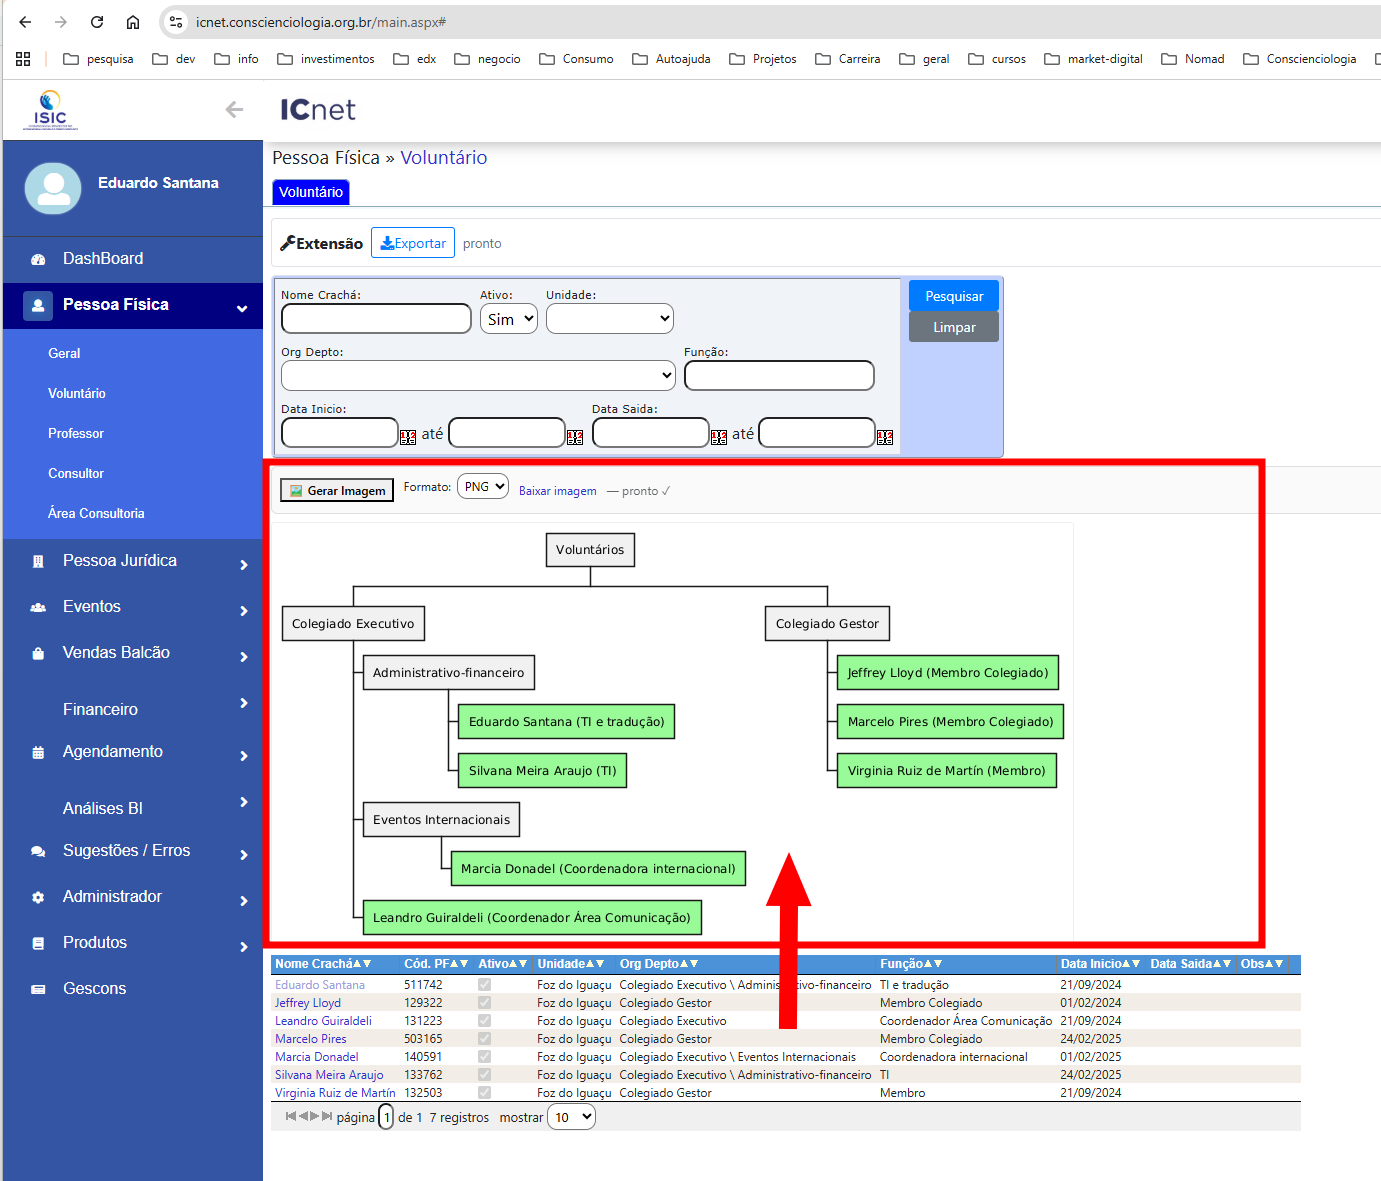Open the image Formato PNG dropdown

pyautogui.click(x=483, y=487)
